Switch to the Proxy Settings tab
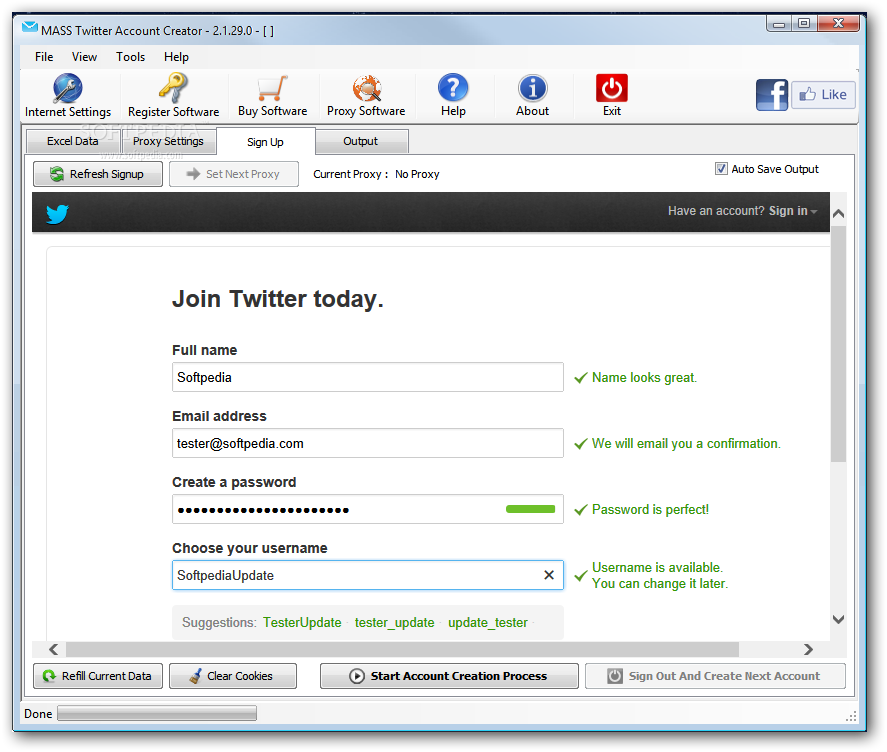 (168, 141)
